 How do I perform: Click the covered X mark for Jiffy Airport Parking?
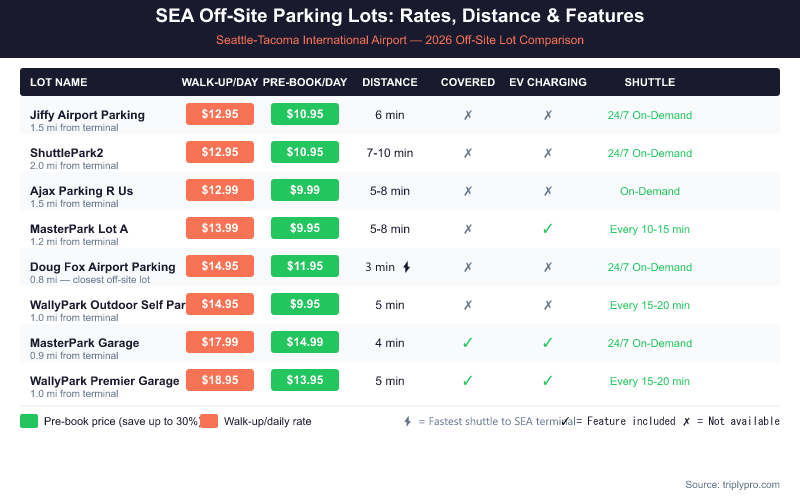[468, 115]
